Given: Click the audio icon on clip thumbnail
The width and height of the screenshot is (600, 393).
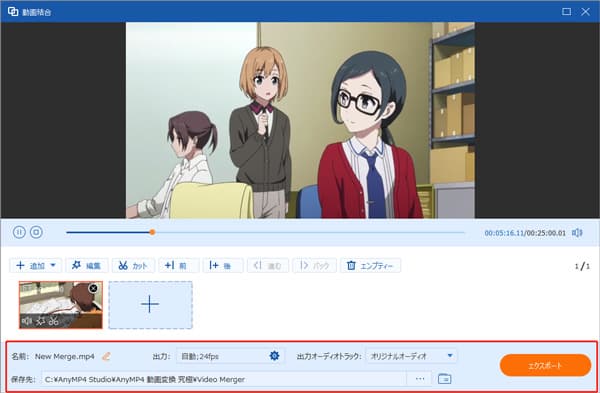Looking at the screenshot, I should pyautogui.click(x=26, y=321).
